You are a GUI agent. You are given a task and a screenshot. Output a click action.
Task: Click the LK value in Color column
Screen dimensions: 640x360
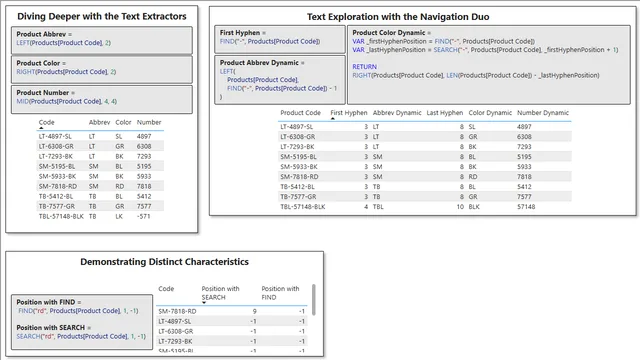tap(119, 216)
